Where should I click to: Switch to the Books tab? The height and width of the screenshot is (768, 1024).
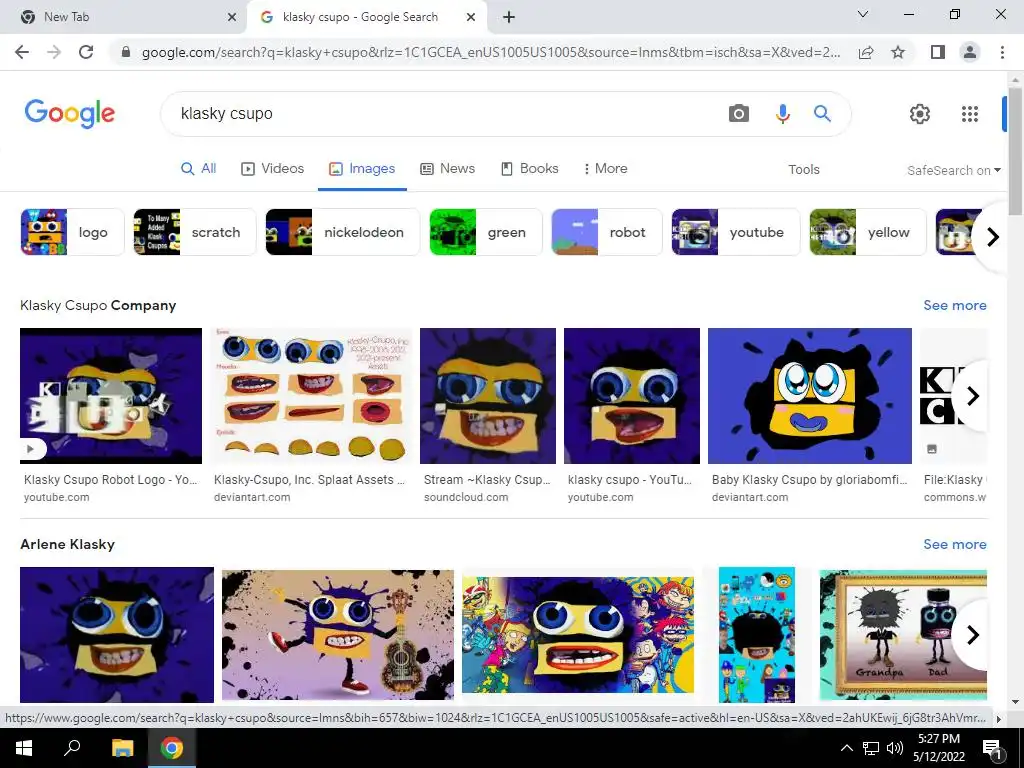[x=530, y=168]
